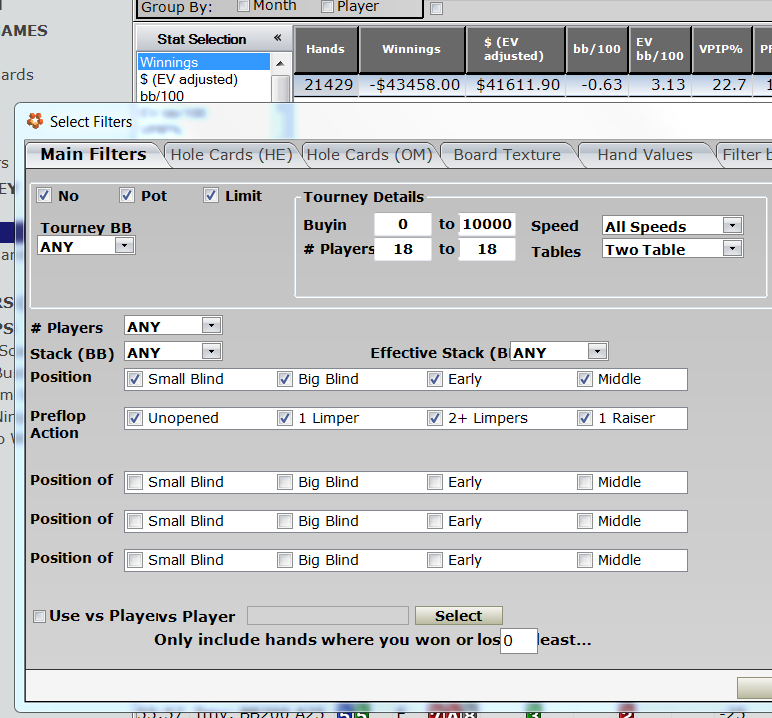
Task: Open the # Players ANY dropdown
Action: [212, 326]
